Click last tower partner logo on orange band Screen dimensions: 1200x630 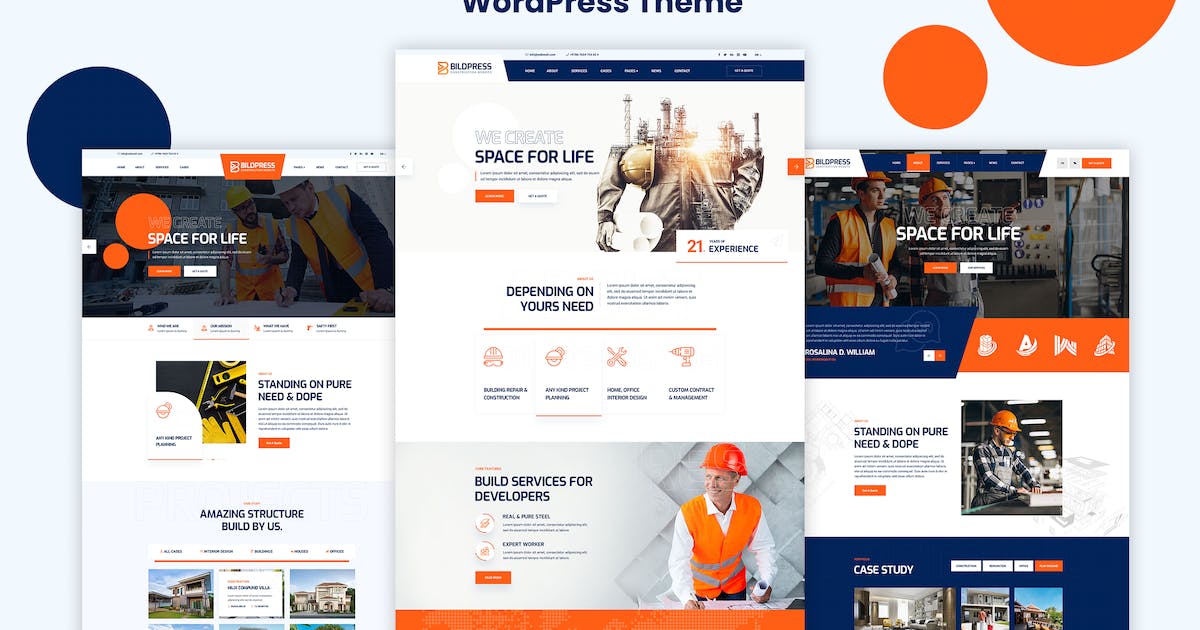1104,346
